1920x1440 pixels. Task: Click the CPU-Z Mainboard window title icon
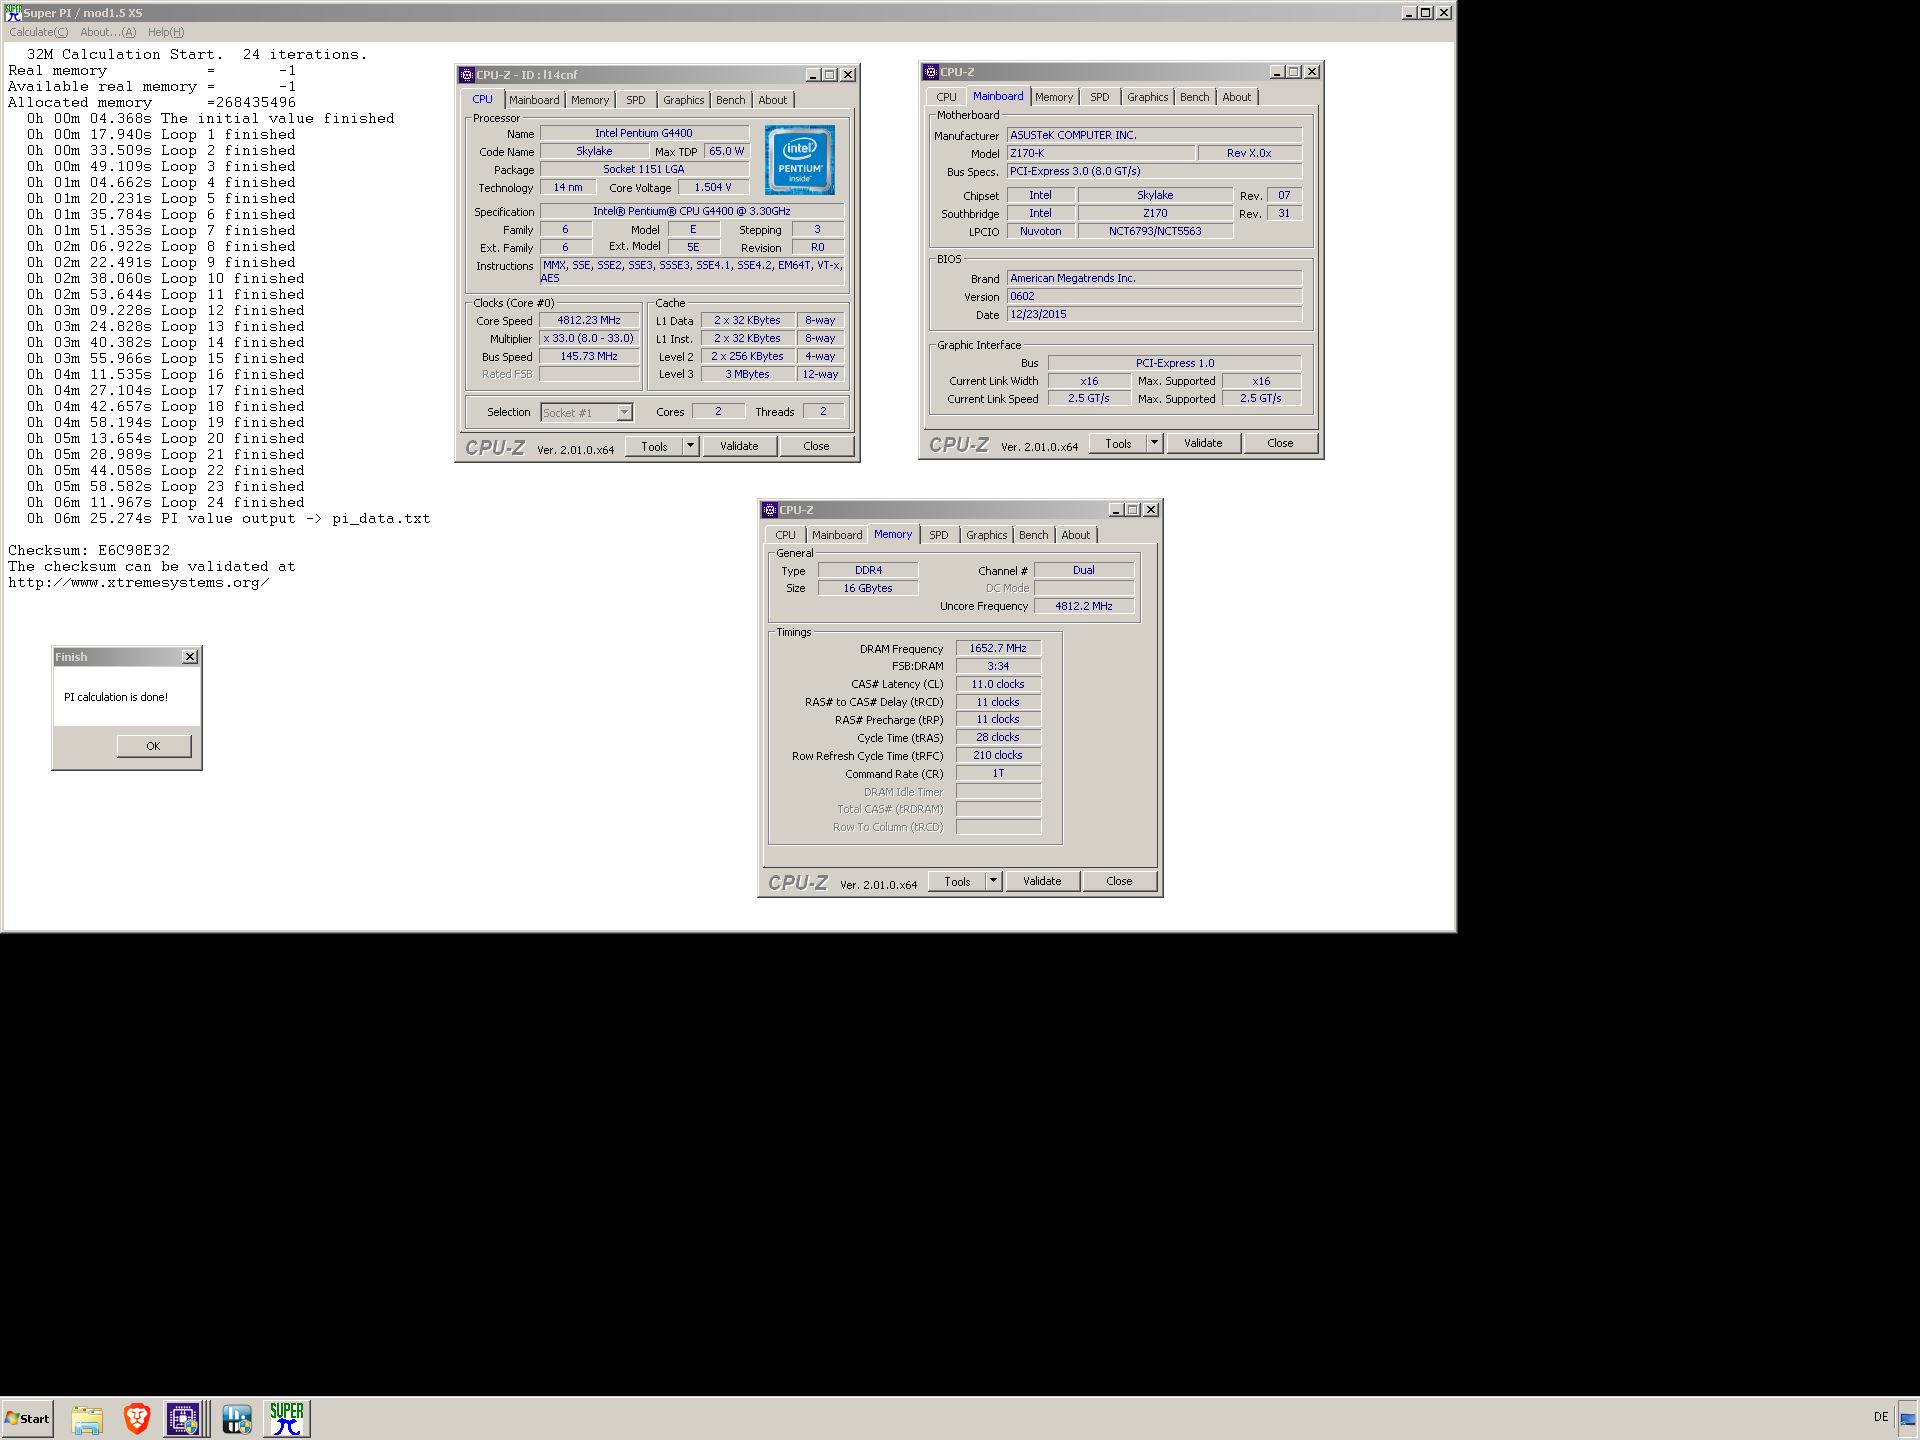pyautogui.click(x=931, y=72)
